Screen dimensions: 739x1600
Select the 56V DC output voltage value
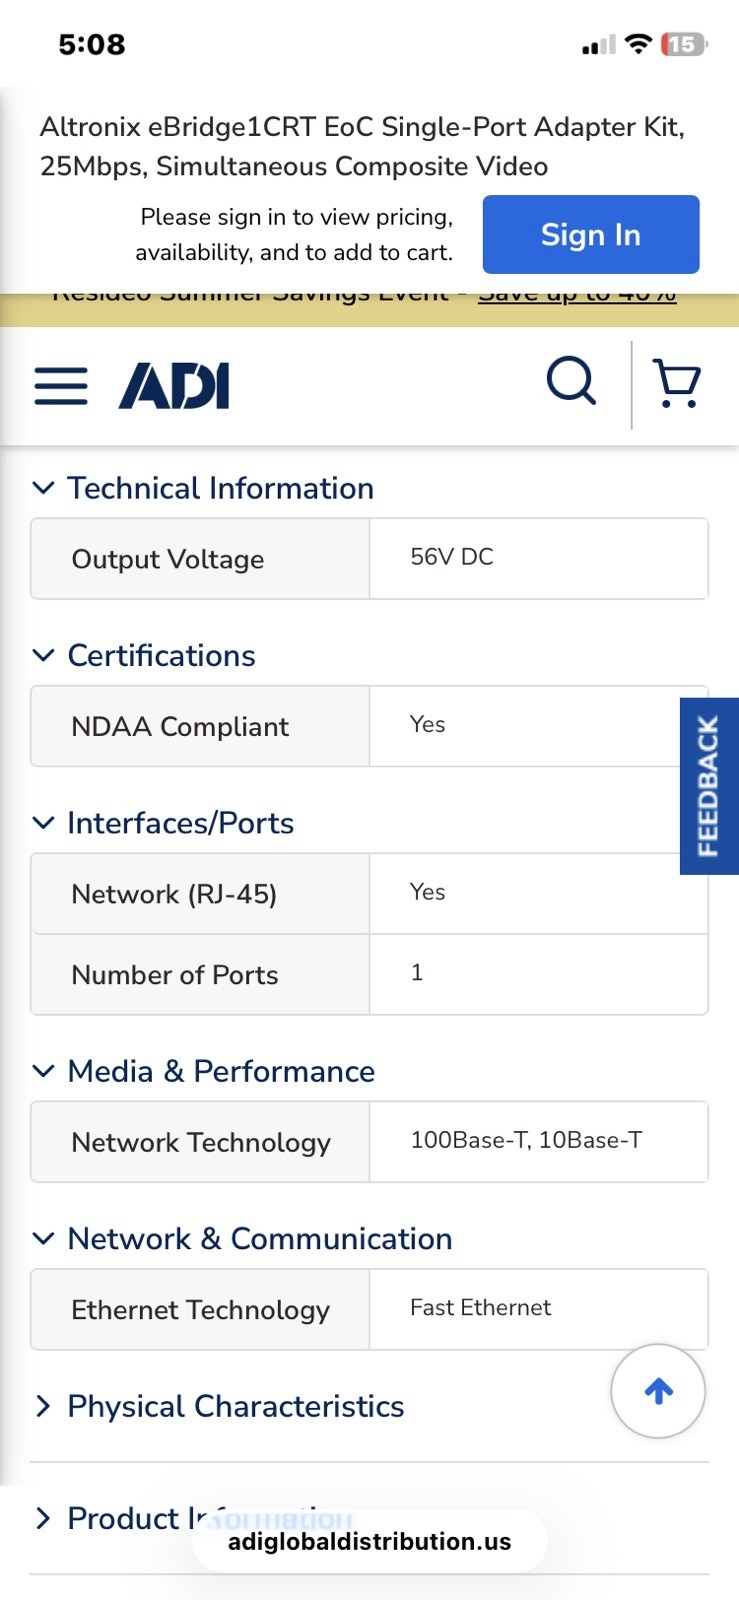452,557
